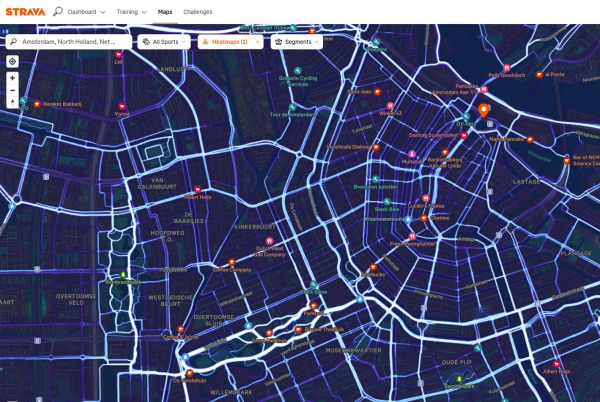Select the Pancakes Amsterdam restaurant marker
The height and width of the screenshot is (402, 600).
coord(484,89)
